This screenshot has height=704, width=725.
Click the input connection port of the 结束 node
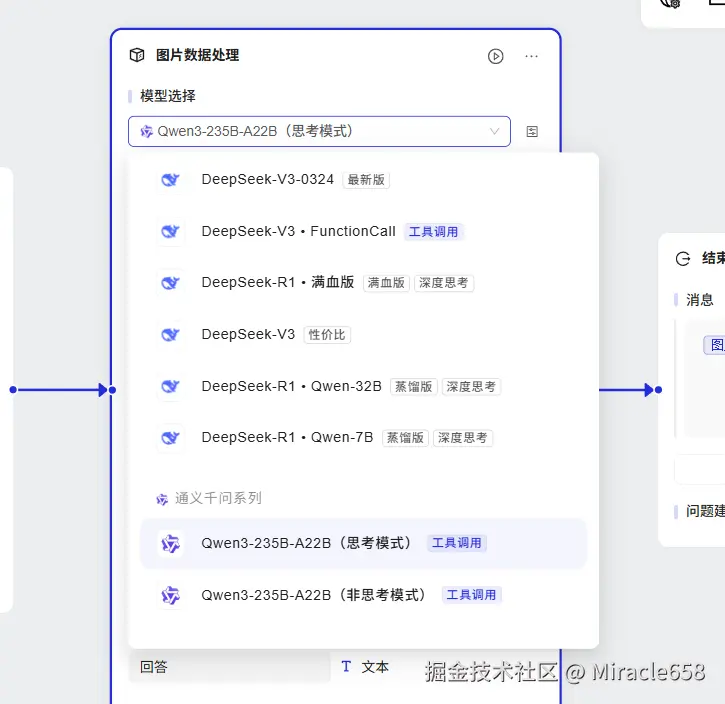(658, 390)
